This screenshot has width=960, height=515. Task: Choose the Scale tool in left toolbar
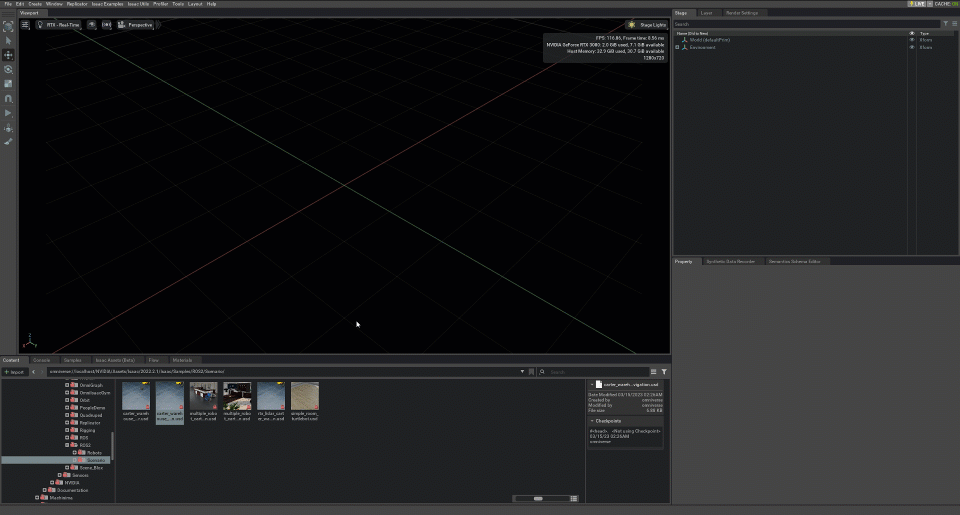coord(8,84)
